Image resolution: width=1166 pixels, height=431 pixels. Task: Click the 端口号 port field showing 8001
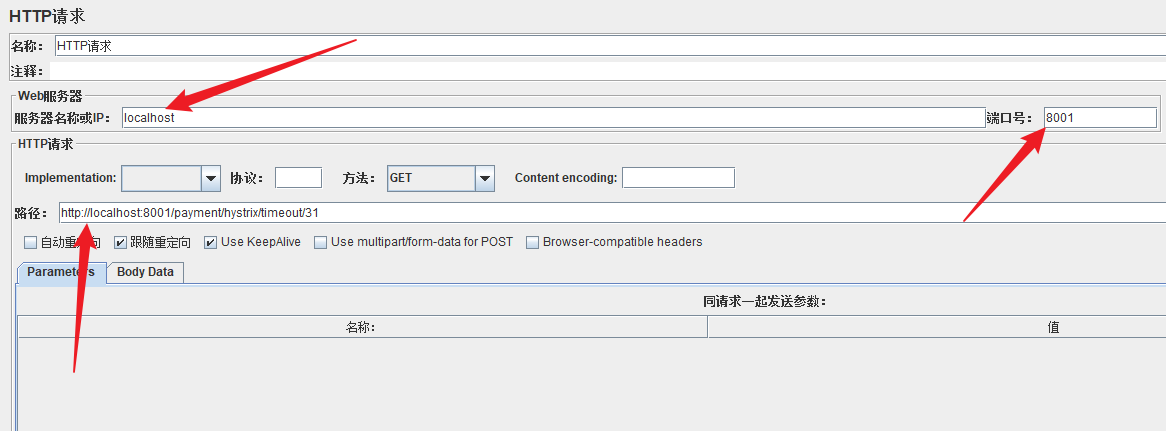pos(1100,118)
